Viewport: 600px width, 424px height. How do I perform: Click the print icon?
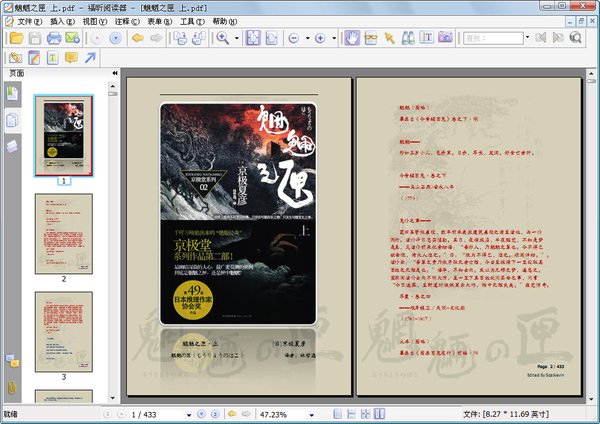(52, 38)
